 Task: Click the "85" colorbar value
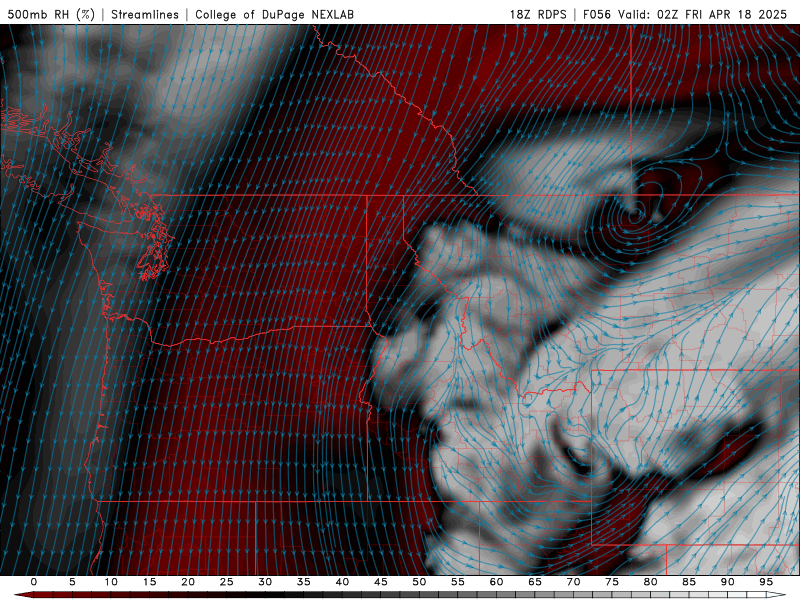[x=689, y=582]
